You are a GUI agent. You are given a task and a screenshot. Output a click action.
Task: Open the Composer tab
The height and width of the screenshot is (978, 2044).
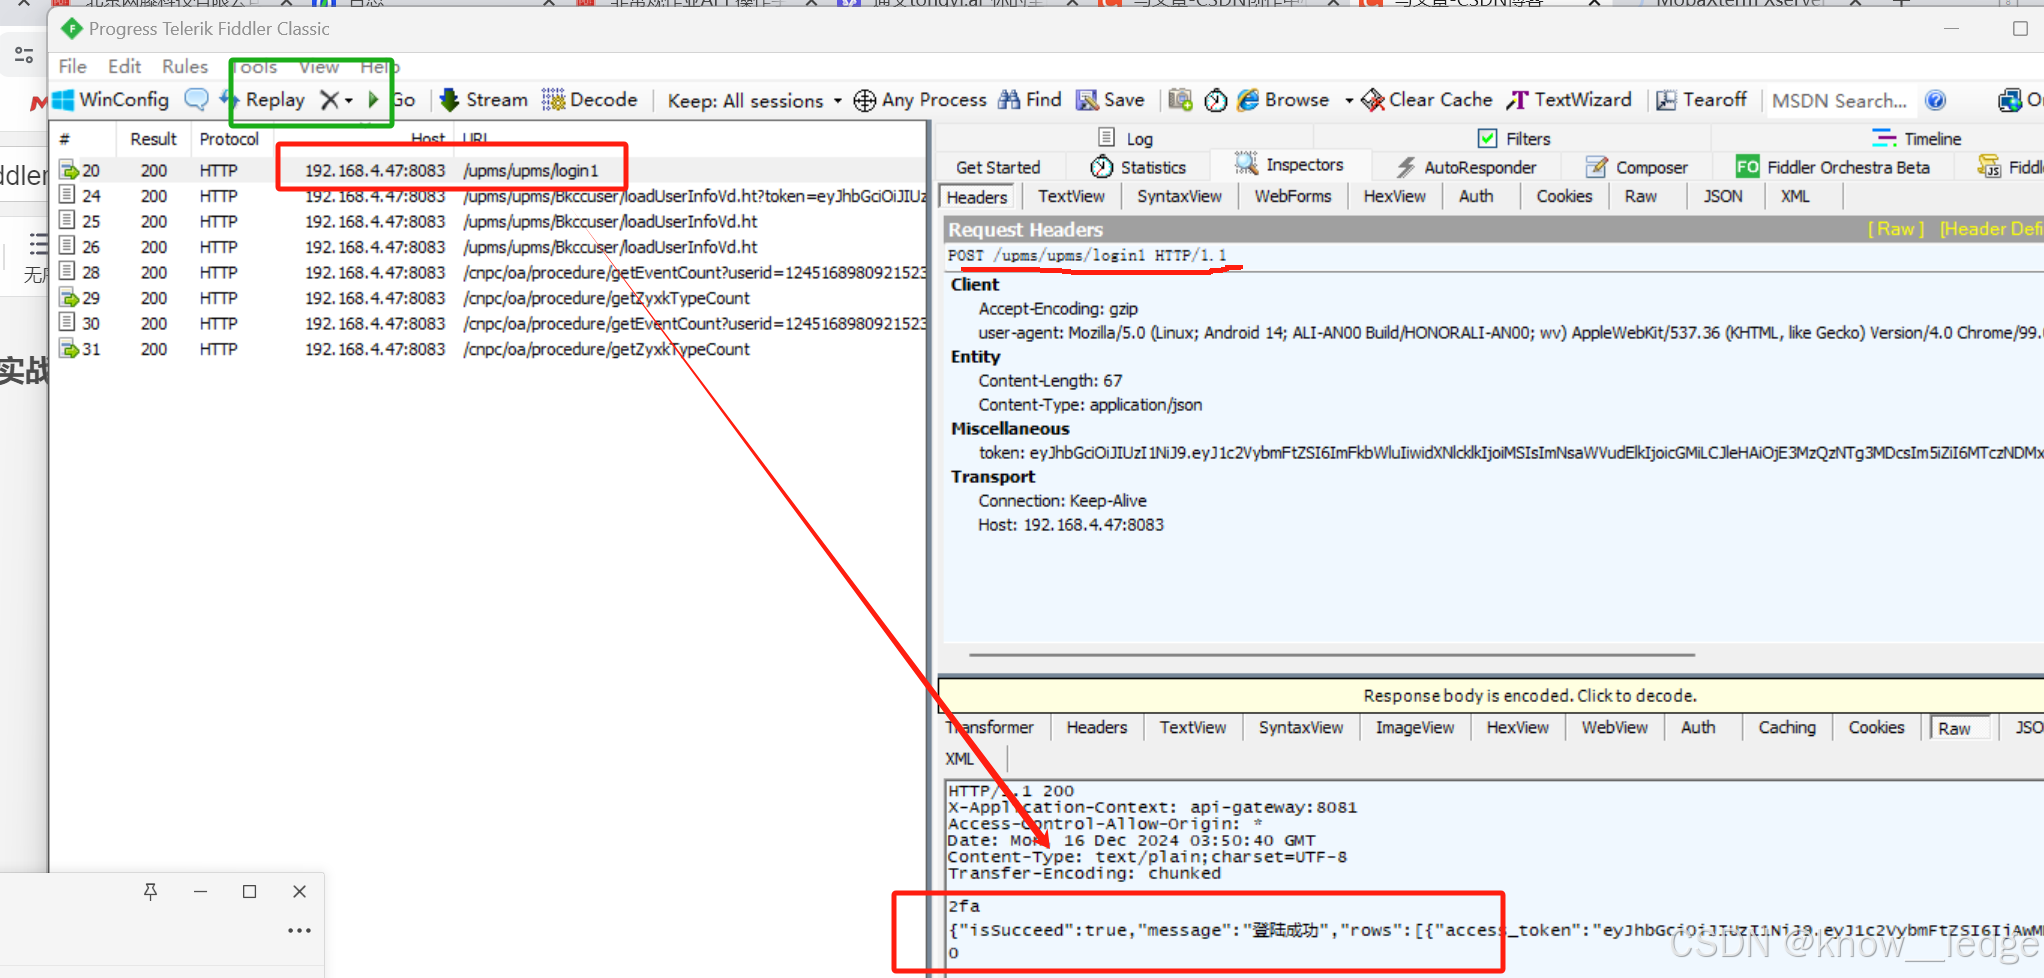(x=1637, y=167)
